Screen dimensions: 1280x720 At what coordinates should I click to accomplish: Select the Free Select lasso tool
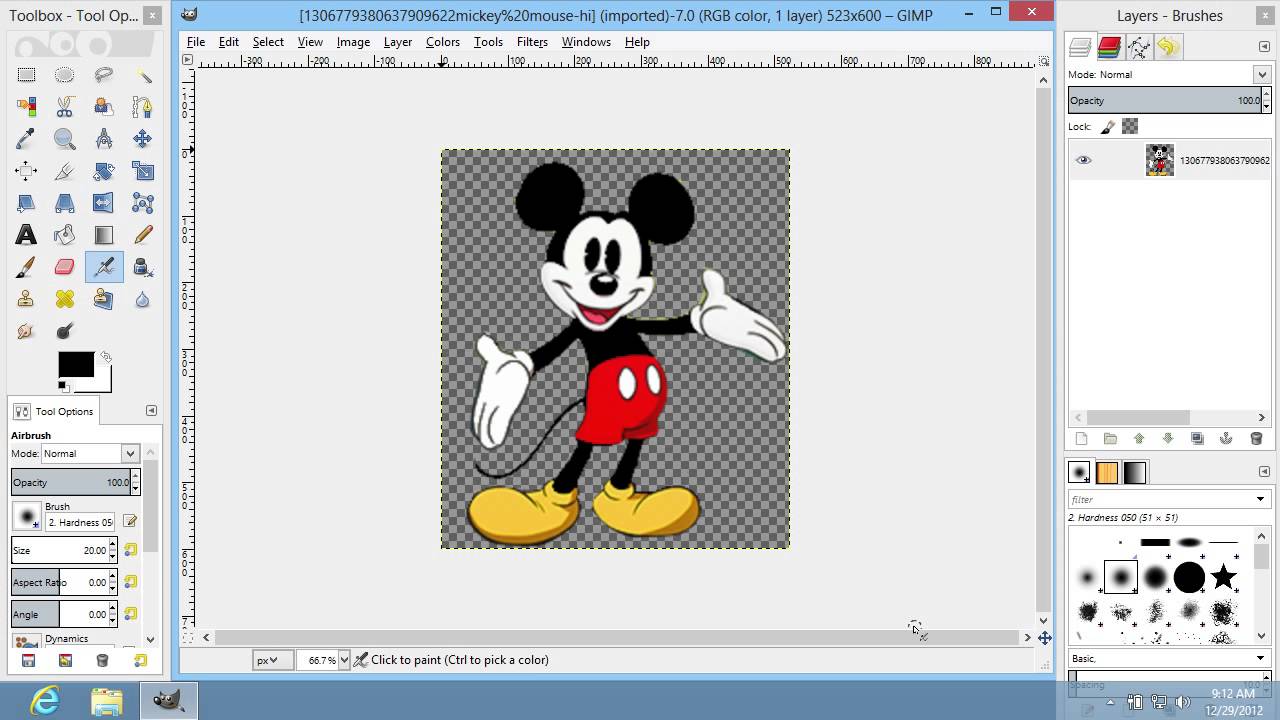103,75
